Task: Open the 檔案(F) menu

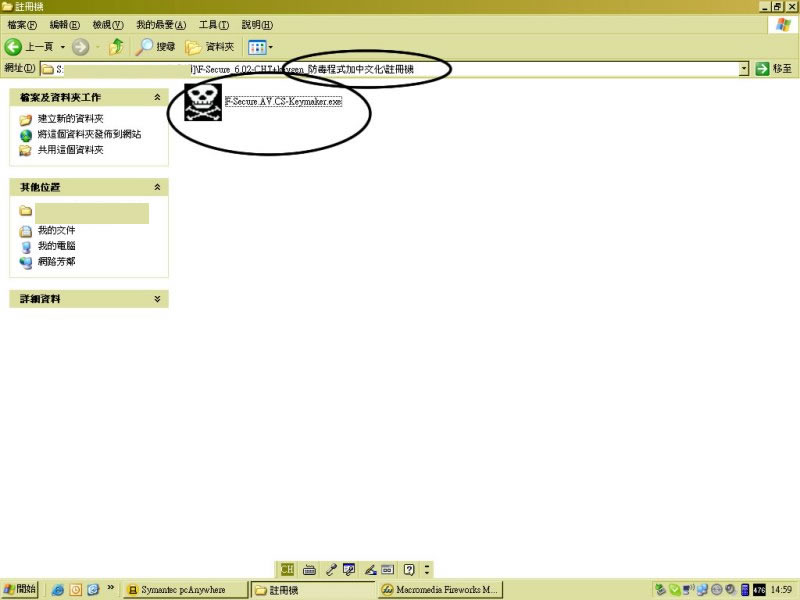Action: click(22, 25)
